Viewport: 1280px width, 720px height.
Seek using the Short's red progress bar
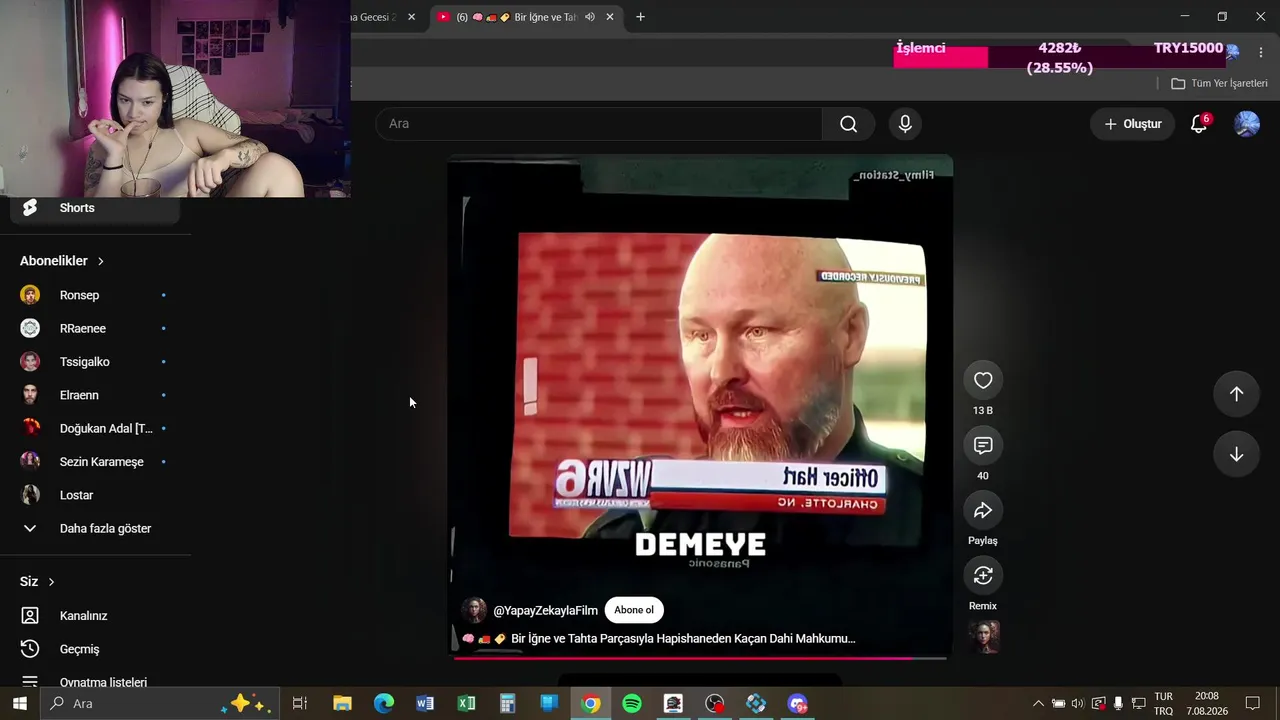point(700,658)
